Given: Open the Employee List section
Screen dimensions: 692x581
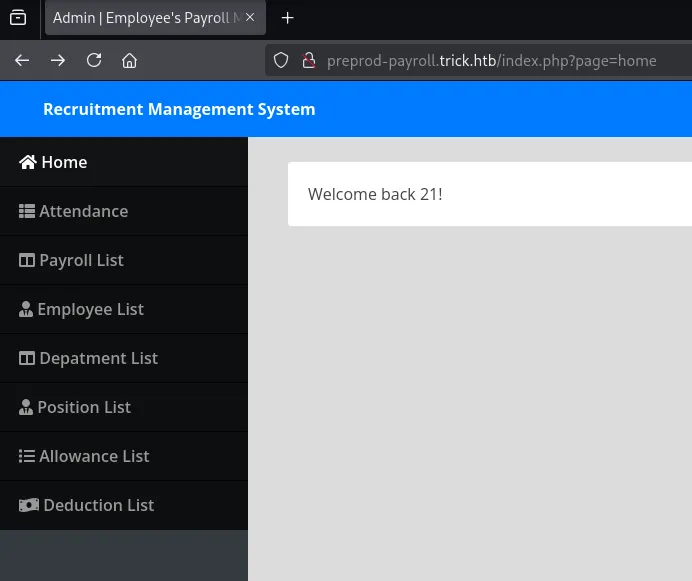Looking at the screenshot, I should [x=90, y=309].
